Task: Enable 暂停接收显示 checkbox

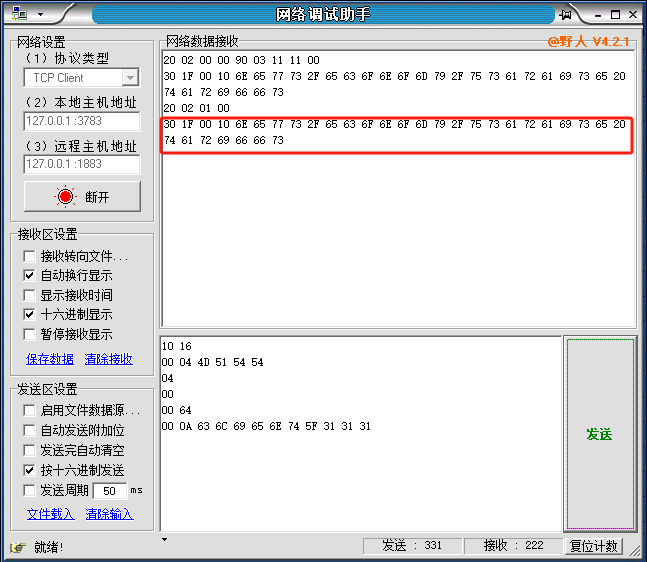Action: pos(29,334)
